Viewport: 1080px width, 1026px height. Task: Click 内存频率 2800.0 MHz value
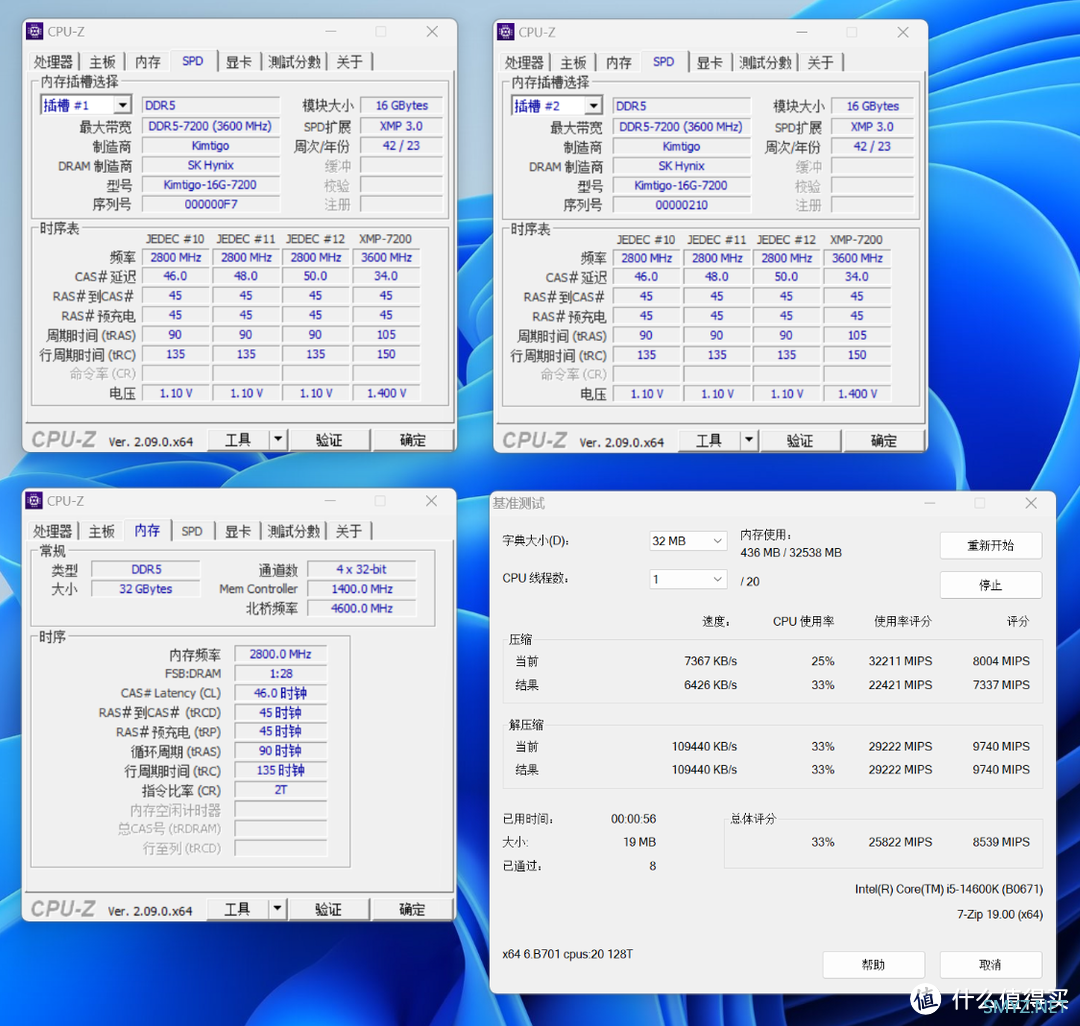(x=280, y=654)
